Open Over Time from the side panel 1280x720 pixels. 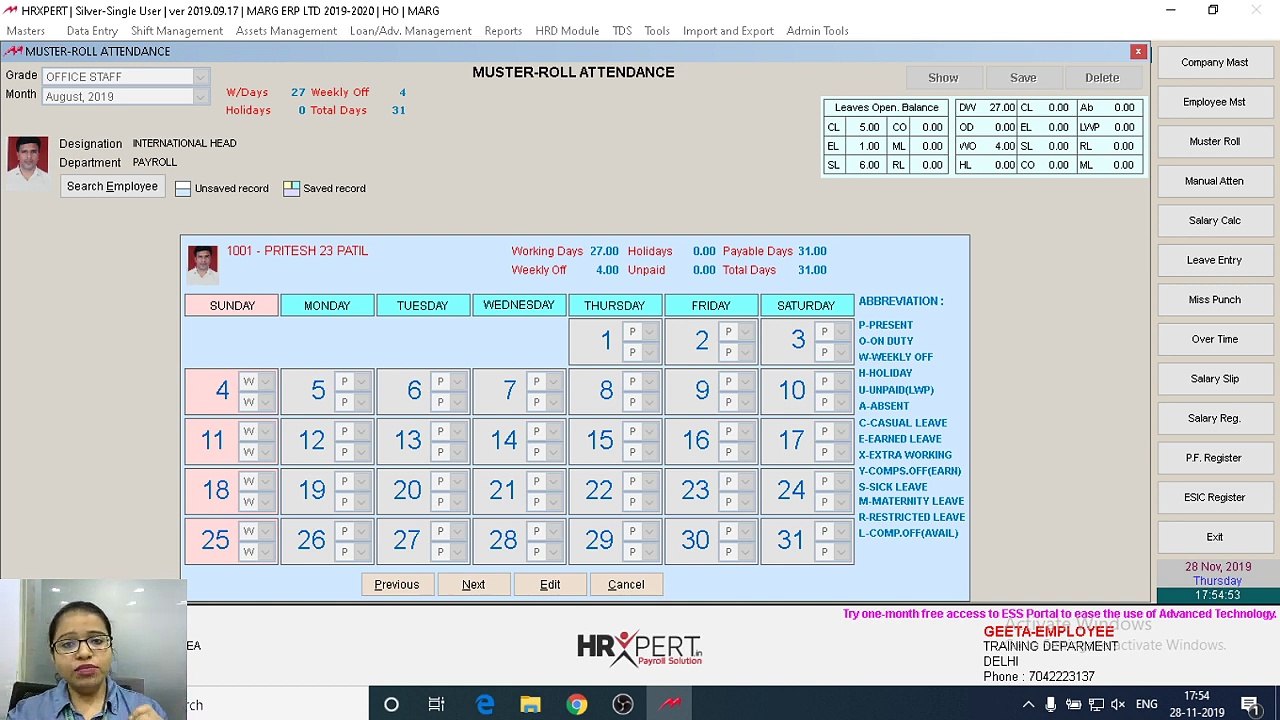tap(1214, 339)
